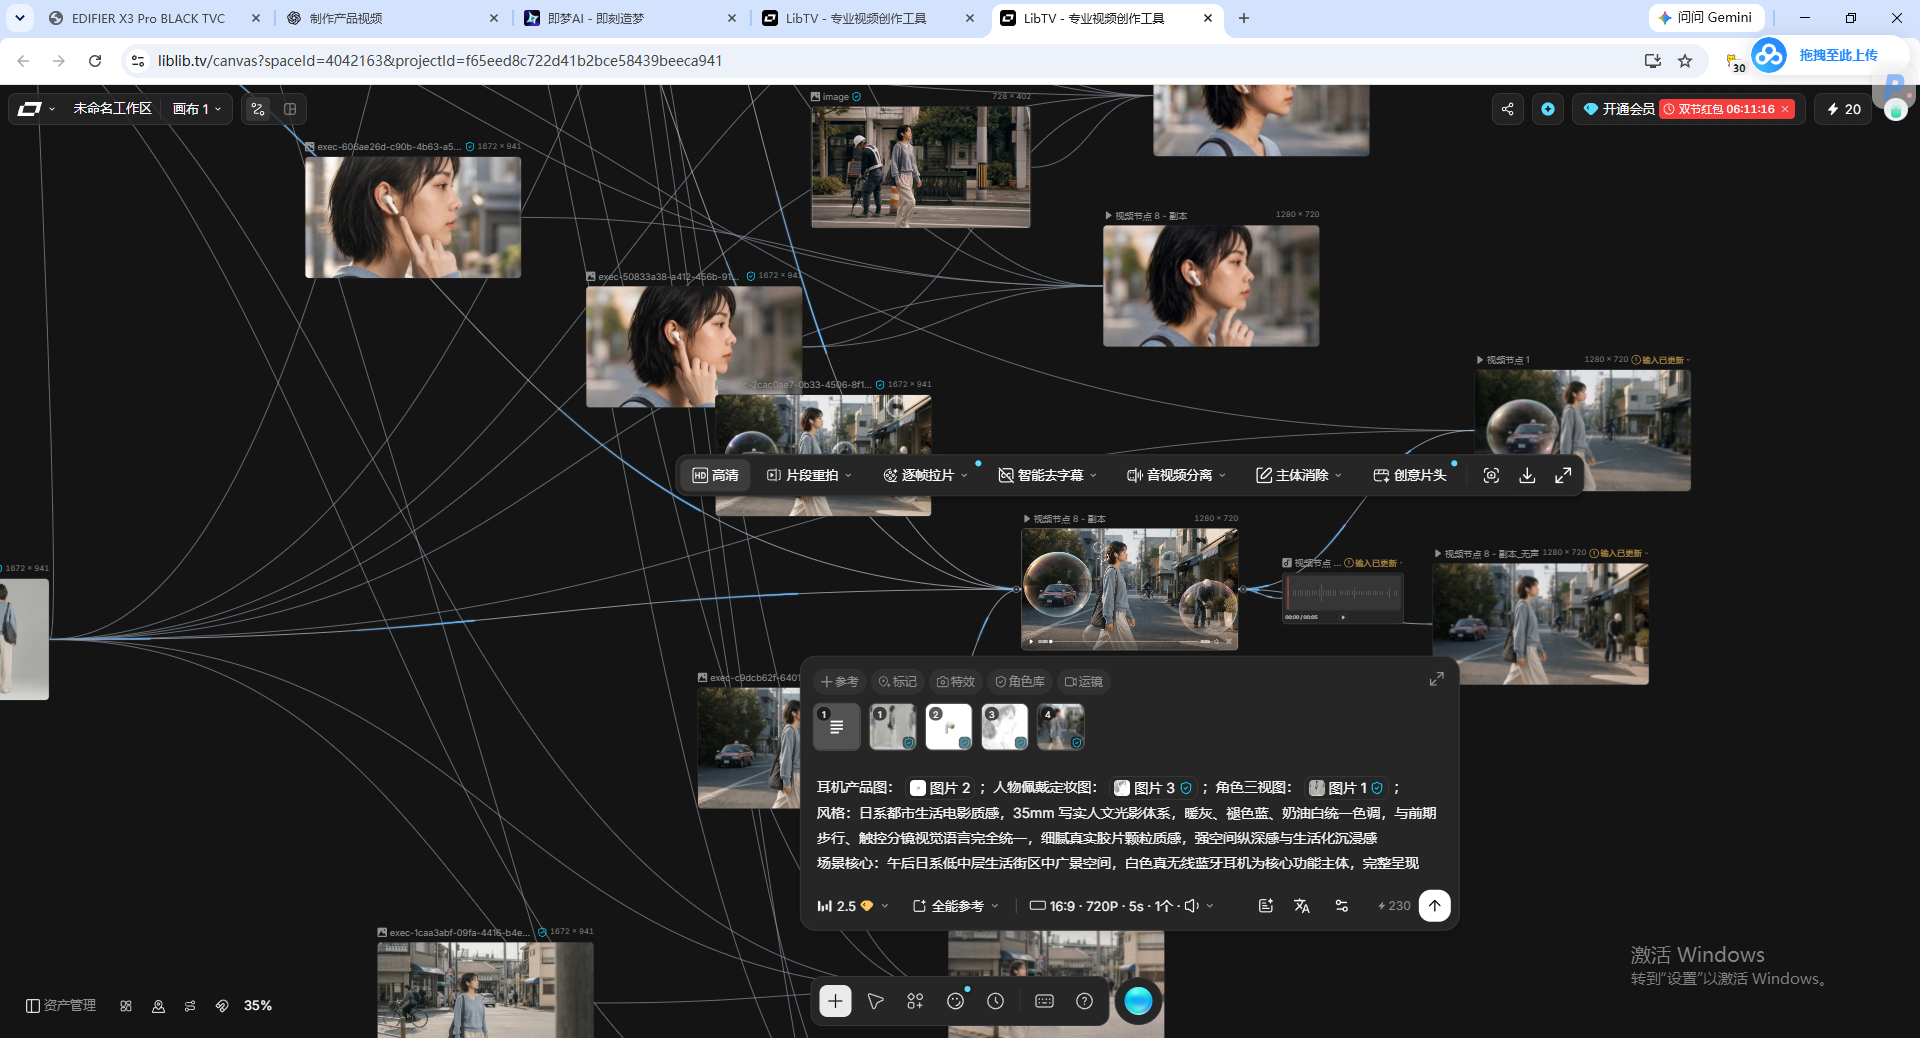Open the 音视频分离 dropdown
Viewport: 1920px width, 1038px height.
1176,475
